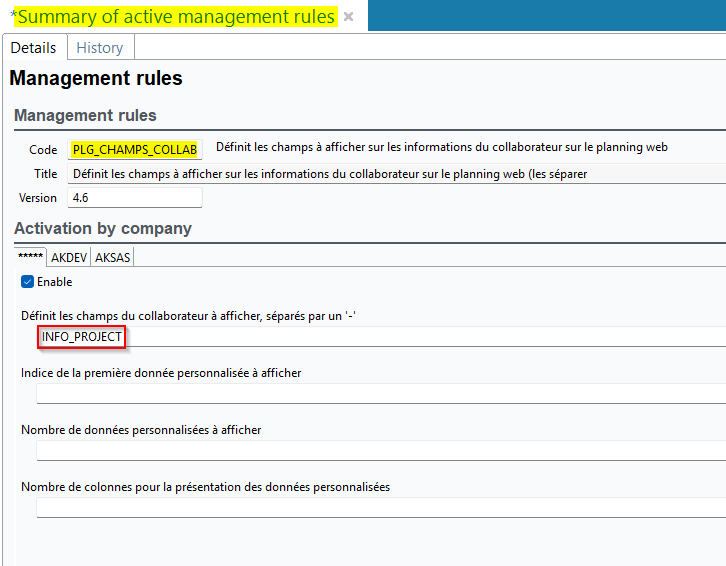Screen dimensions: 726x566
Task: Open the Details tab
Action: click(33, 48)
